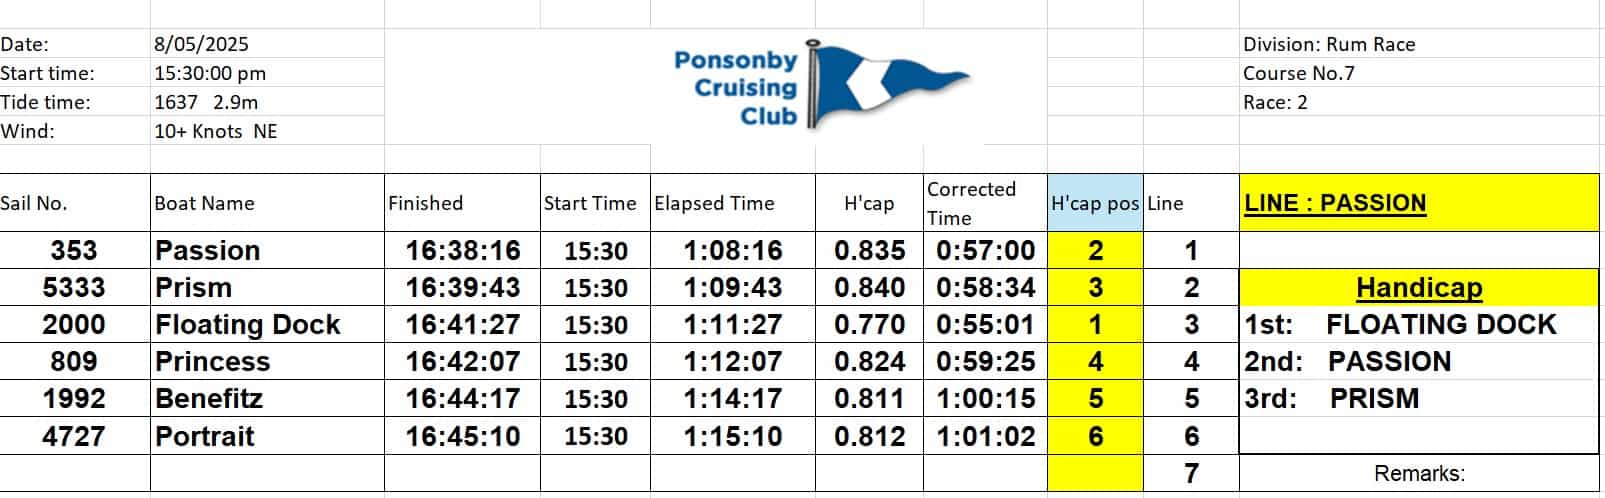Click the H'cap pos column header
1605x498 pixels.
pos(1095,203)
